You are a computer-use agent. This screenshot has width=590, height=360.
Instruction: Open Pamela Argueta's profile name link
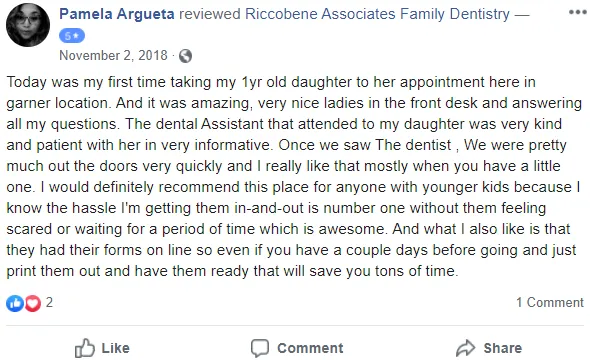pyautogui.click(x=117, y=14)
